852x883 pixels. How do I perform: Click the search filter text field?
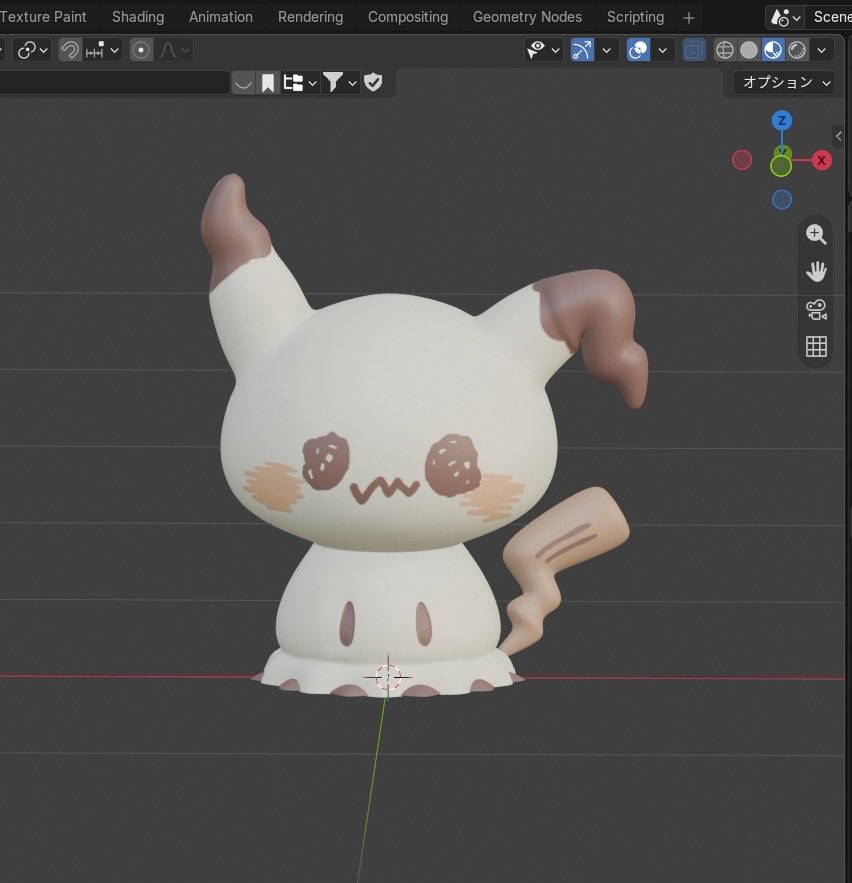click(114, 83)
